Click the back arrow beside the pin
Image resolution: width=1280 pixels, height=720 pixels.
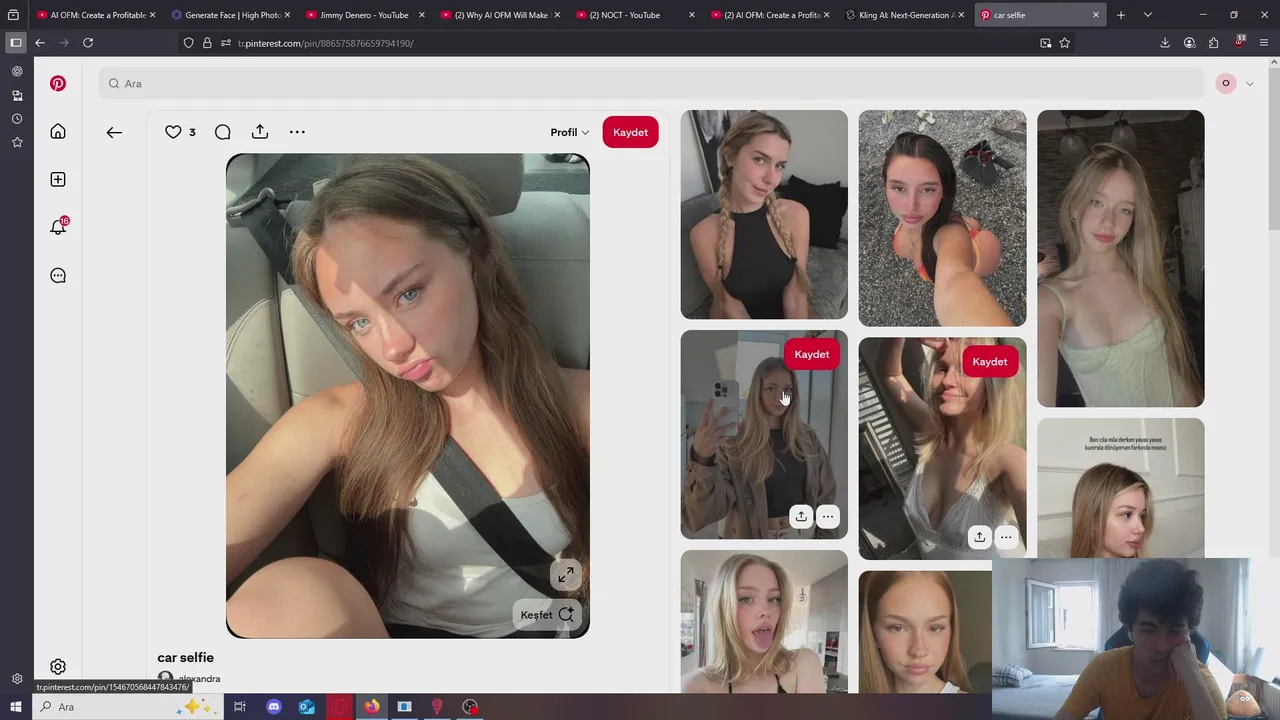point(114,132)
